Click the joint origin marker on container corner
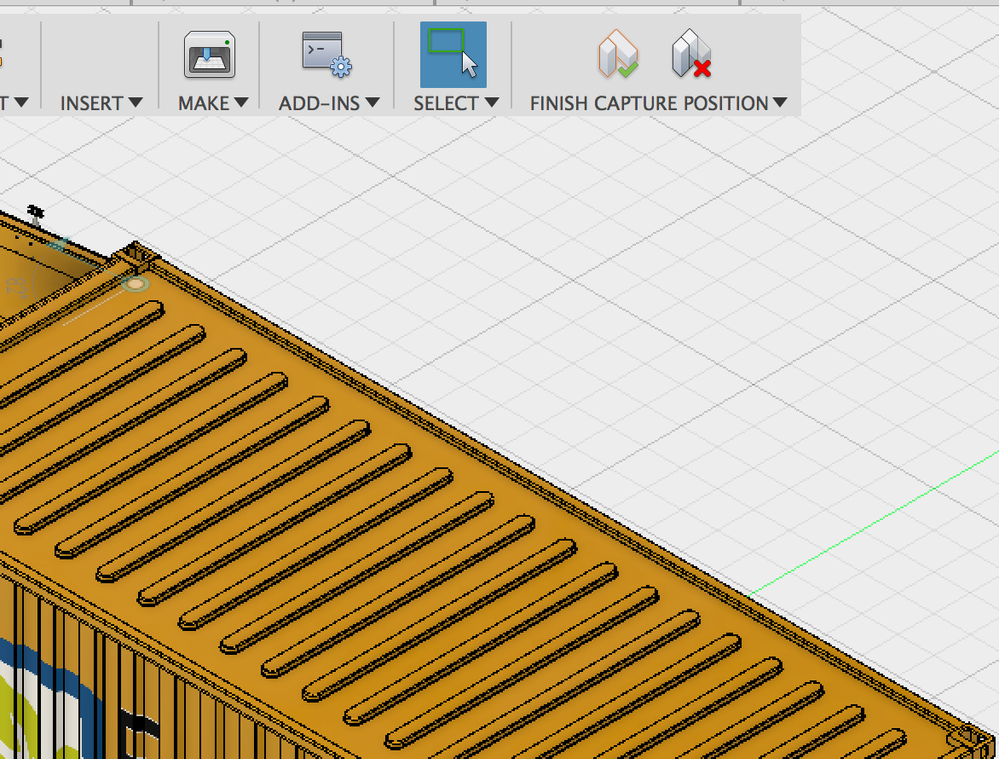999x759 pixels. [135, 284]
